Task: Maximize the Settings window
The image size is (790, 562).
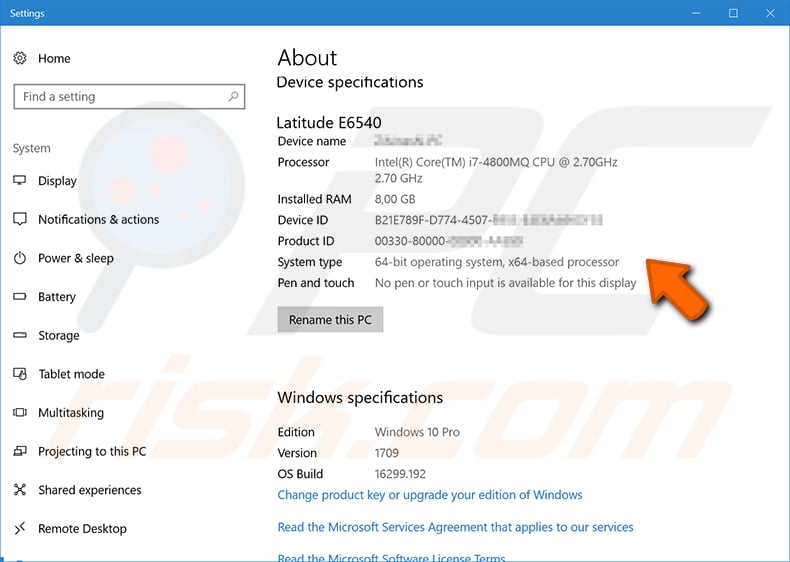Action: point(733,13)
